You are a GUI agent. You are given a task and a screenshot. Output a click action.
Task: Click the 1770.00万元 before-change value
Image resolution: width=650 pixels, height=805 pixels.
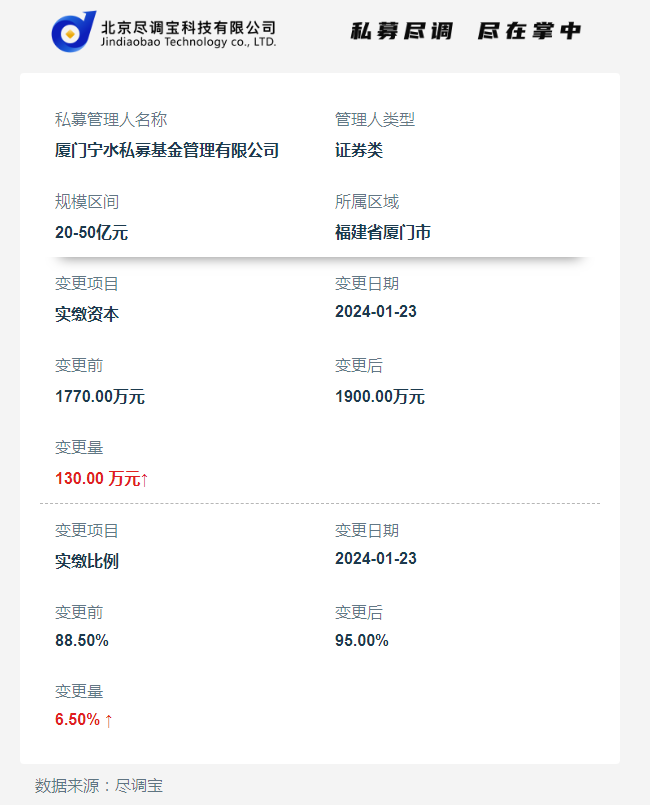click(100, 396)
